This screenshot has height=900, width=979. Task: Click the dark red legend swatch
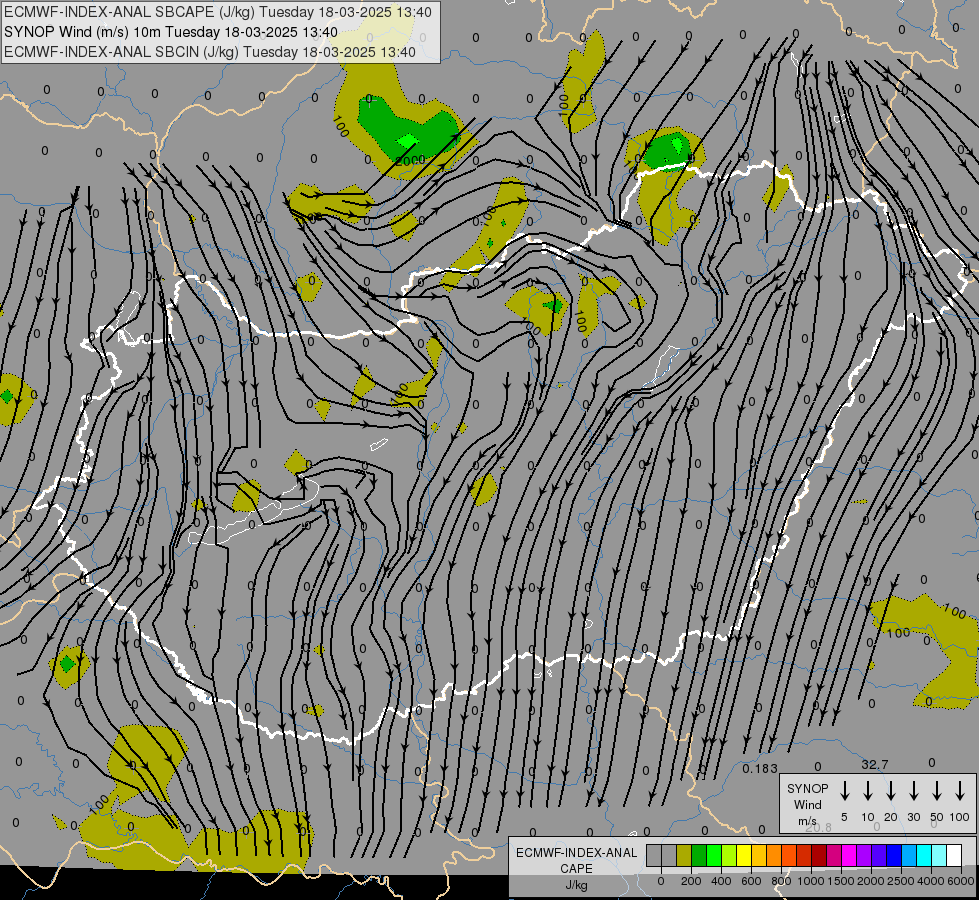click(819, 855)
